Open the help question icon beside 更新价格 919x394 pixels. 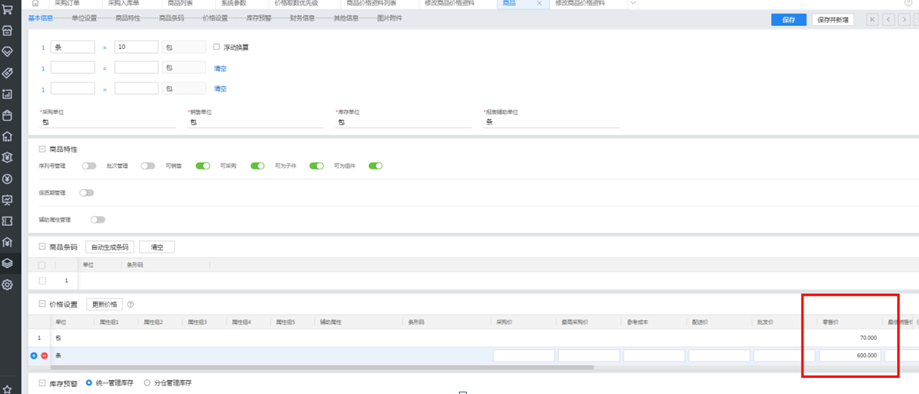pos(131,304)
